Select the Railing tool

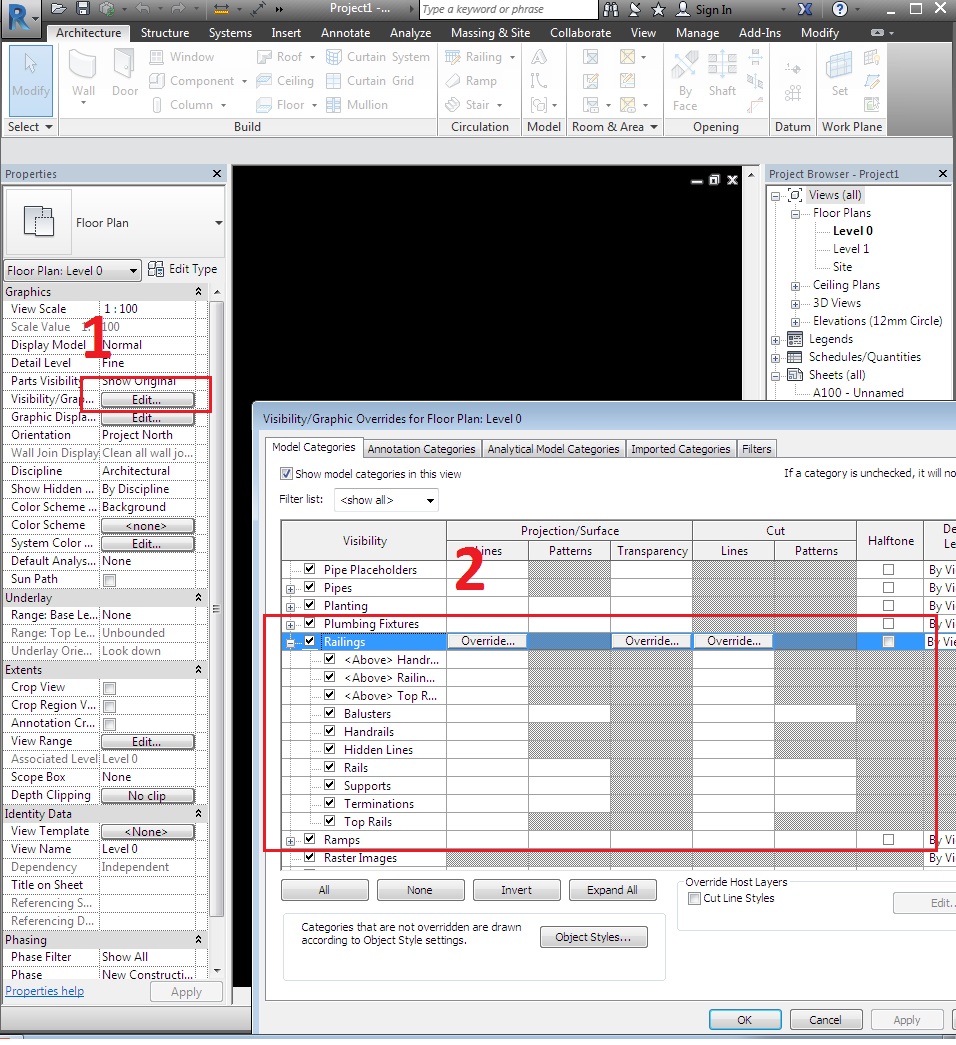click(x=480, y=57)
